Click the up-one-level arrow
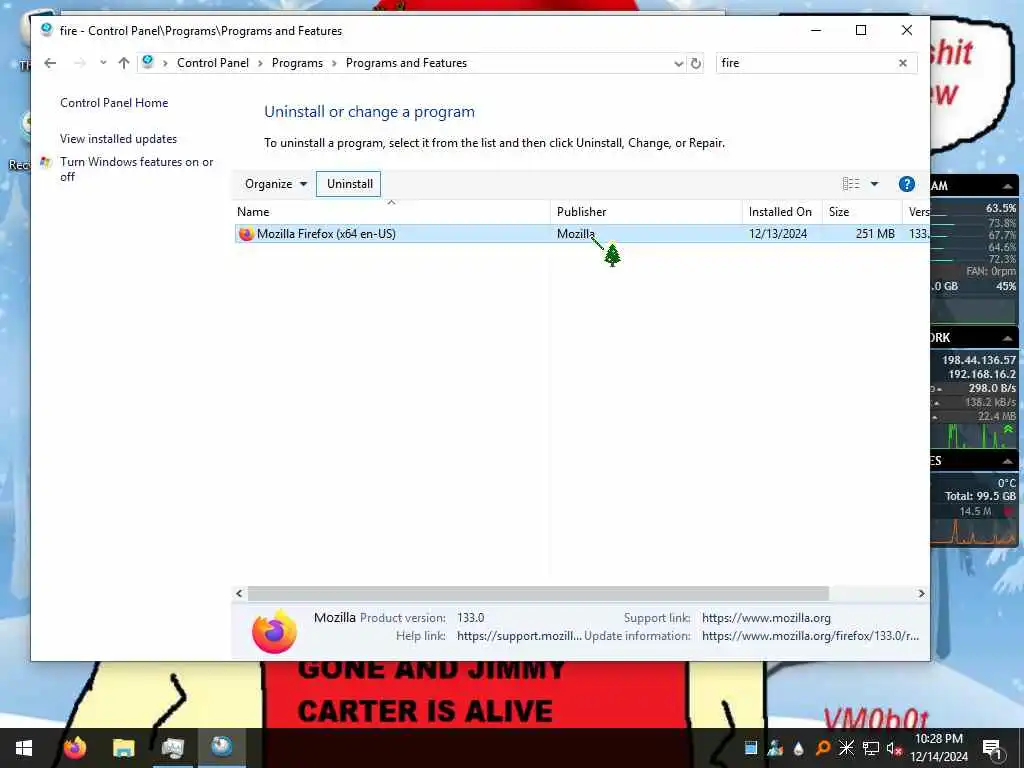The width and height of the screenshot is (1024, 768). click(124, 63)
